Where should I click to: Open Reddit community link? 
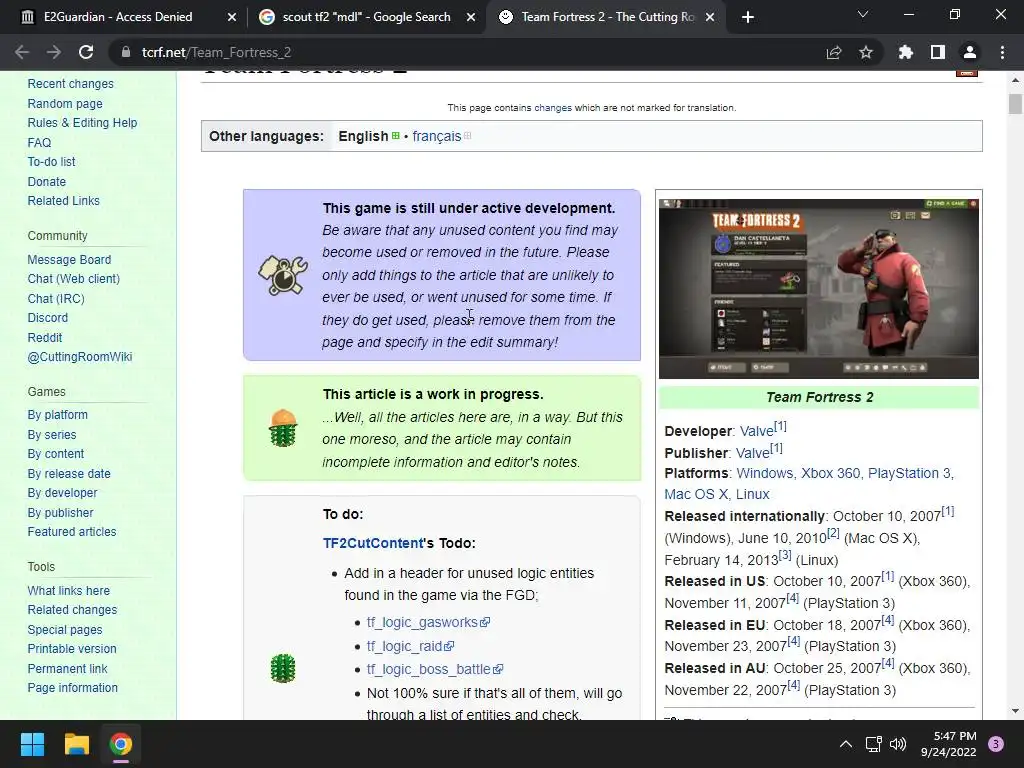45,338
